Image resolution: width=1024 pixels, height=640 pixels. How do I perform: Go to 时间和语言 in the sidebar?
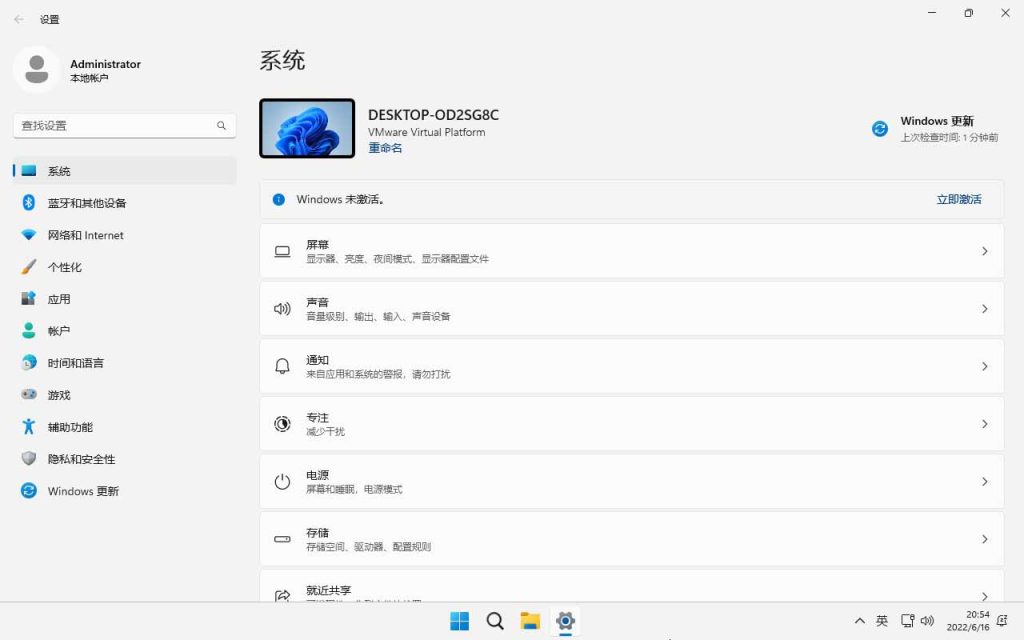(x=75, y=363)
